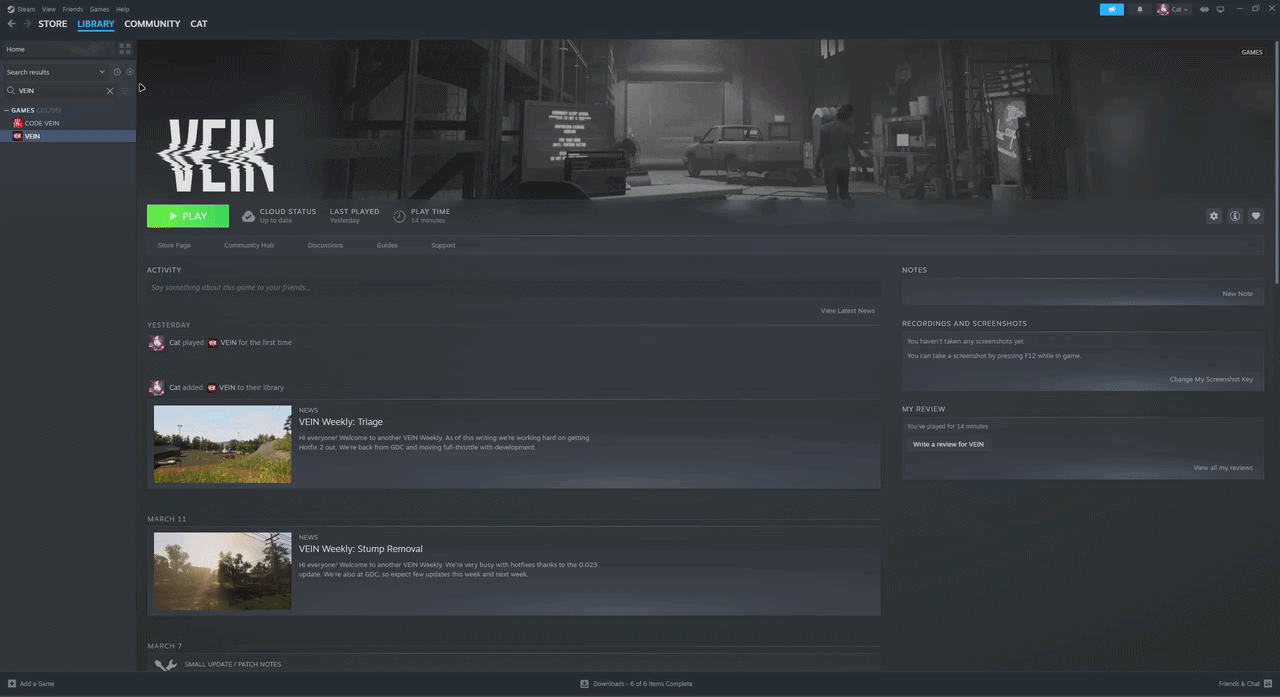This screenshot has width=1280, height=697.
Task: Toggle ready-to-play games filter
Action: (x=130, y=72)
